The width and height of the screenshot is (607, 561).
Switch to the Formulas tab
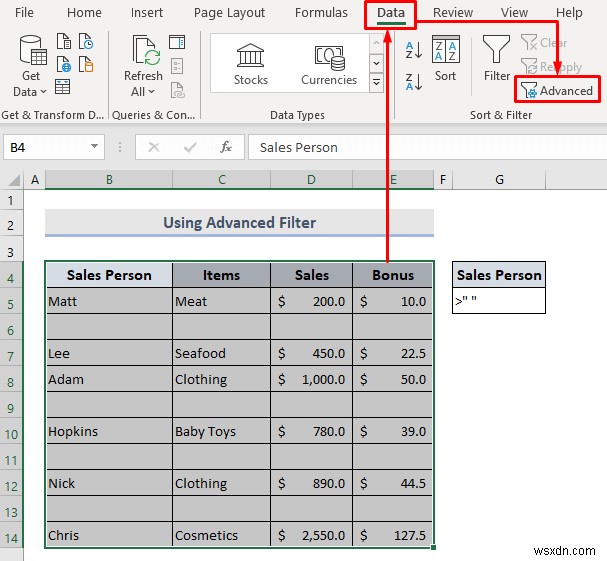click(x=321, y=13)
